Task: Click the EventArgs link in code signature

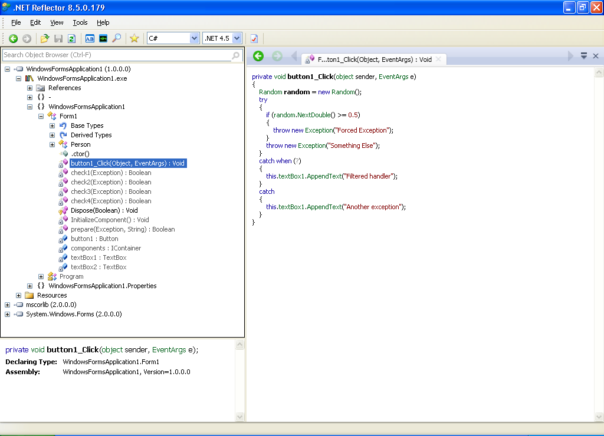Action: 393,77
